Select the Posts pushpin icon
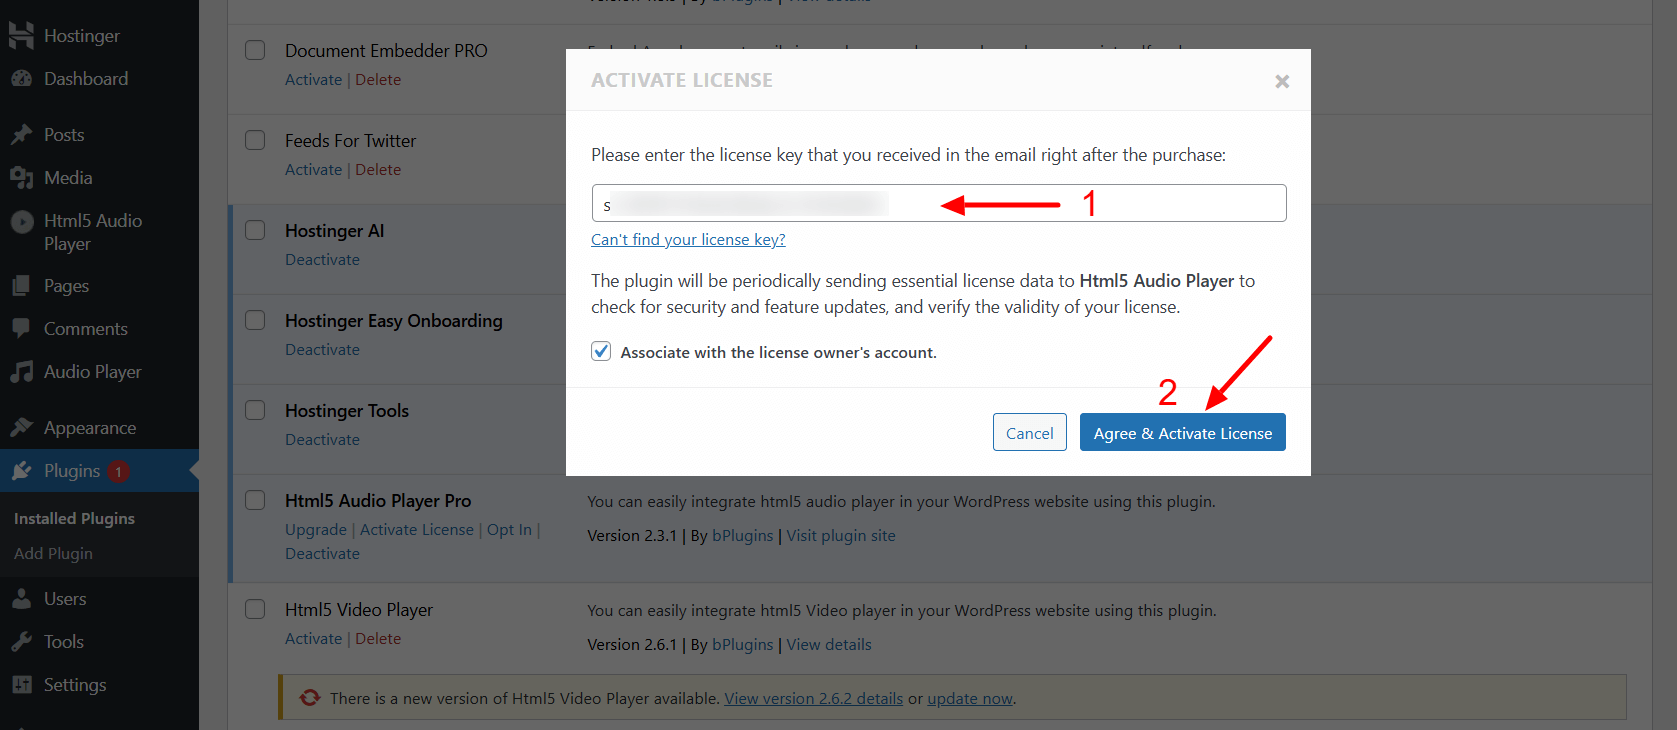1677x730 pixels. pos(20,134)
